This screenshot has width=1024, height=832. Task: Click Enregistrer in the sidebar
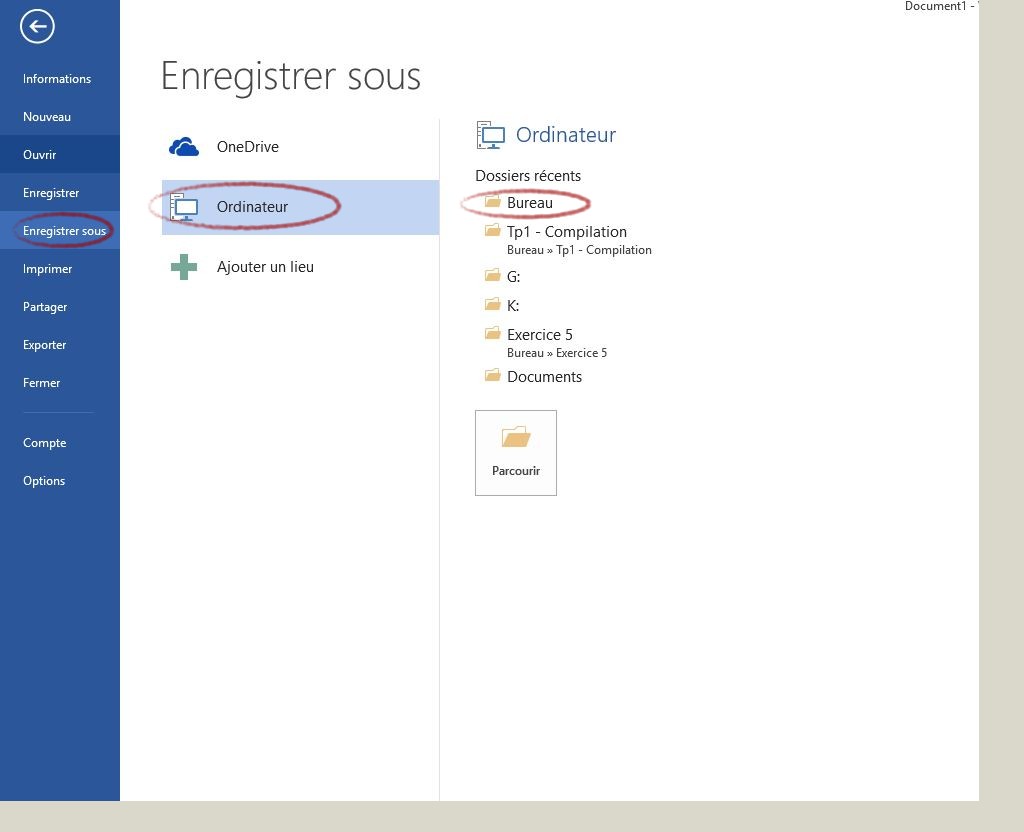pyautogui.click(x=51, y=193)
